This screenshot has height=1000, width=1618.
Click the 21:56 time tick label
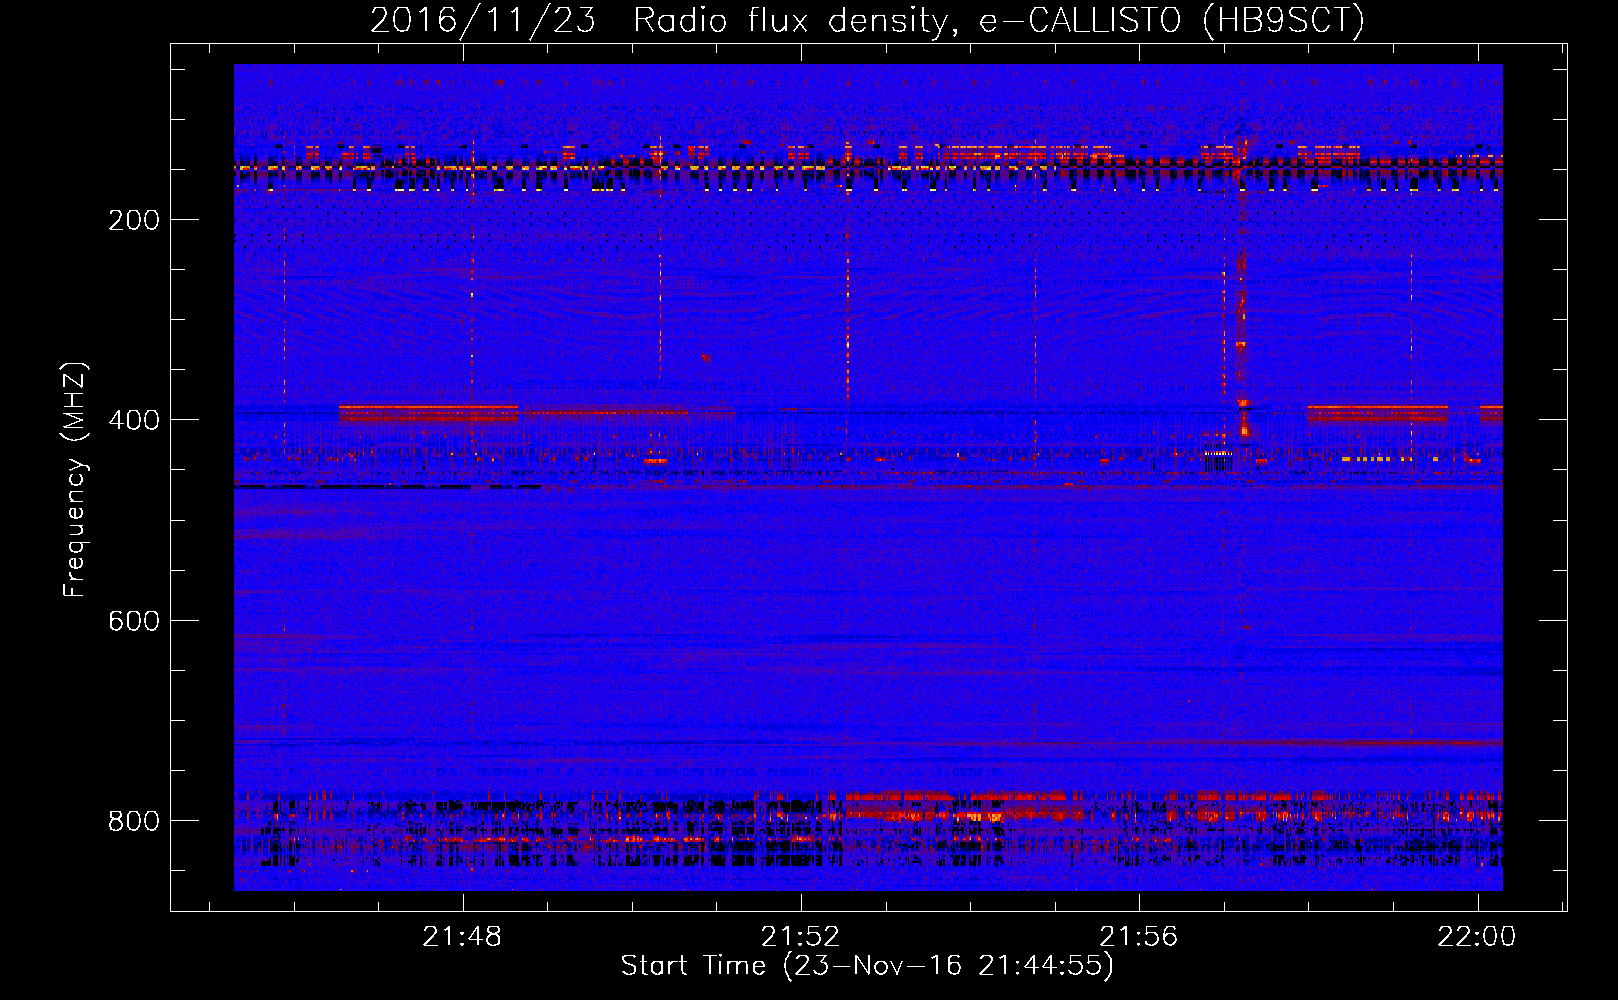(x=1139, y=937)
